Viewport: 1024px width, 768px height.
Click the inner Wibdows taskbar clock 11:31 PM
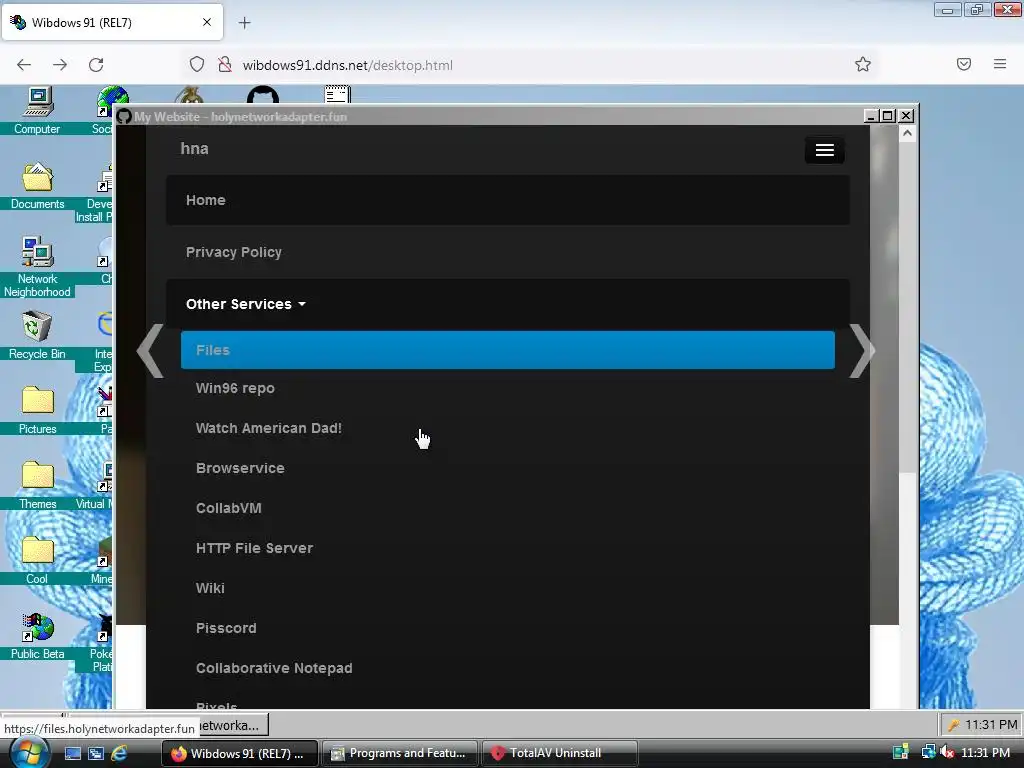click(x=990, y=724)
